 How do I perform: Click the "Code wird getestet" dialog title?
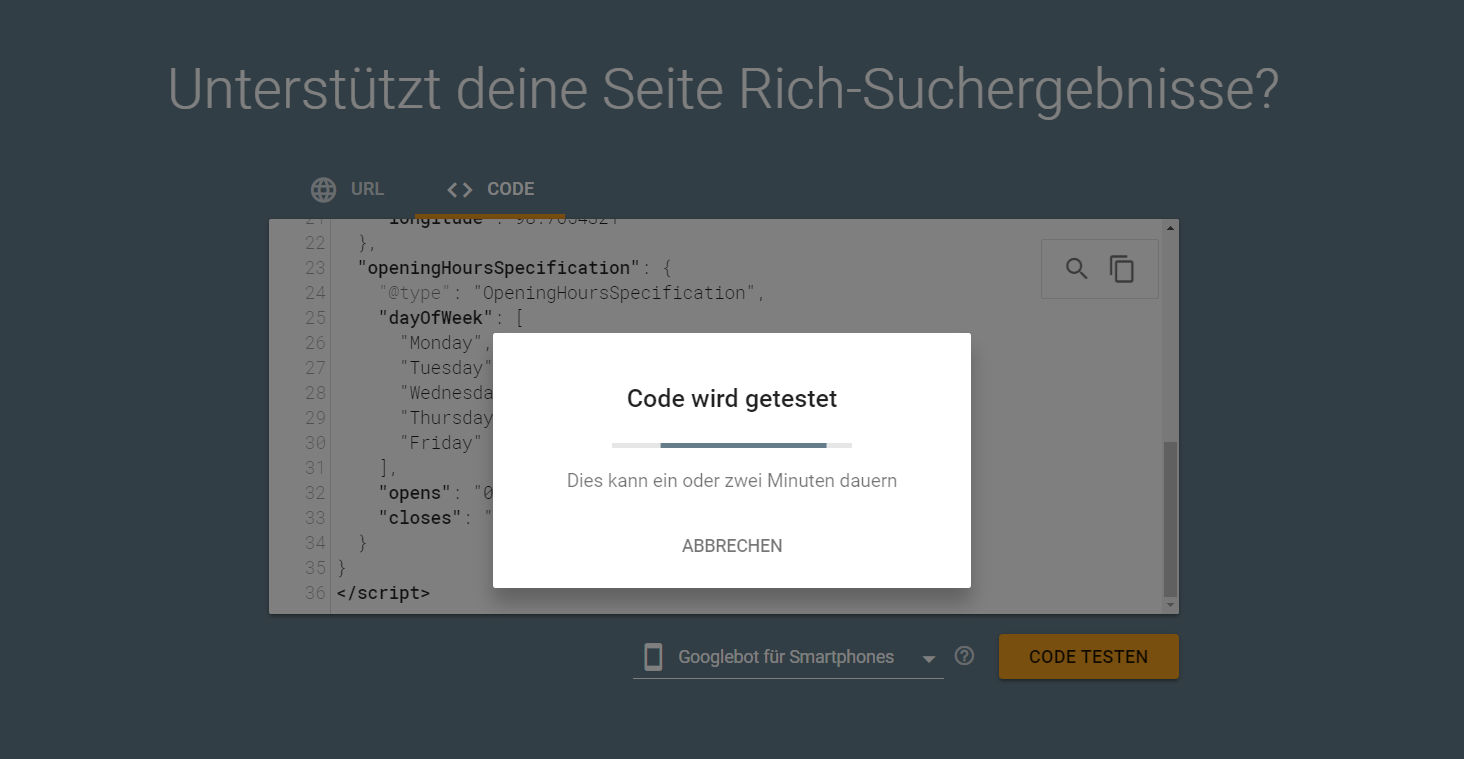coord(732,399)
